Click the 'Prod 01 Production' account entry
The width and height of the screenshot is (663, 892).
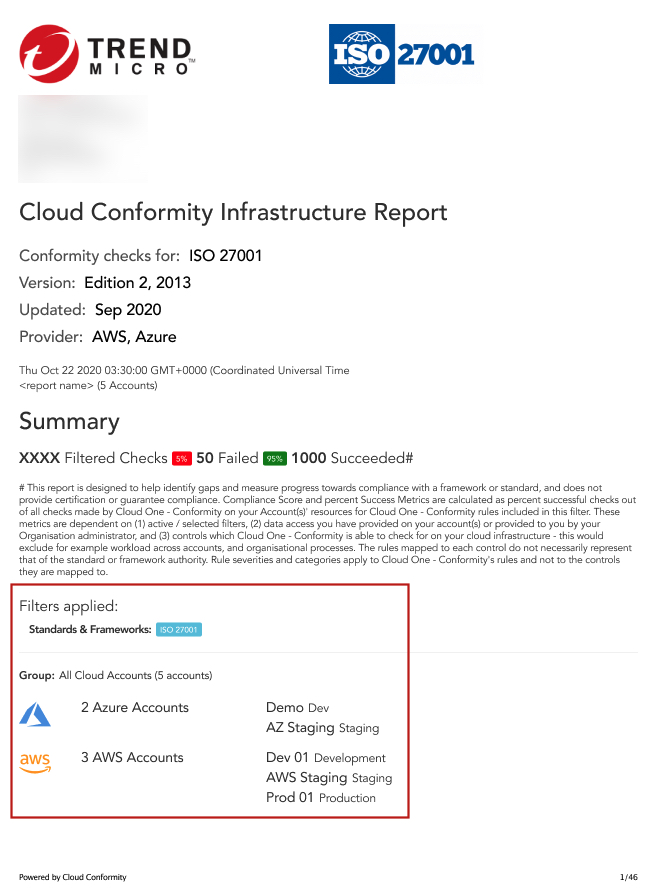(x=321, y=798)
